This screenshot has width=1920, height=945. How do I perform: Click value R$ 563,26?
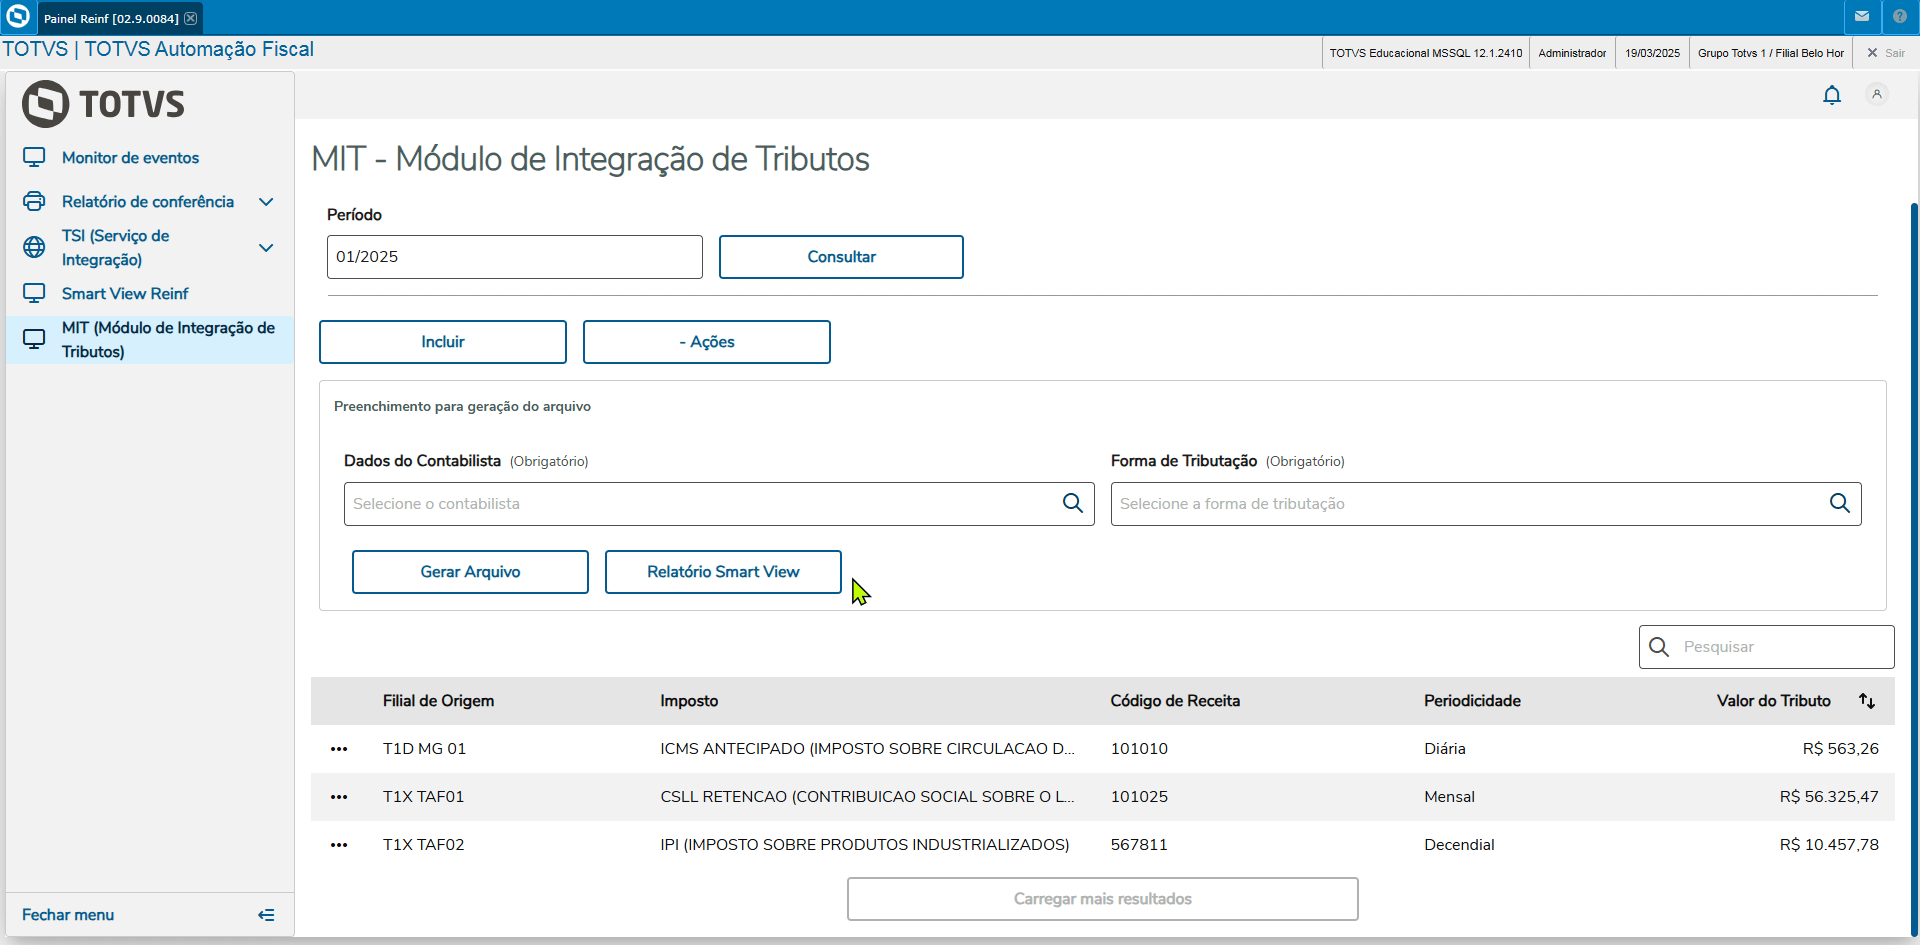point(1841,749)
